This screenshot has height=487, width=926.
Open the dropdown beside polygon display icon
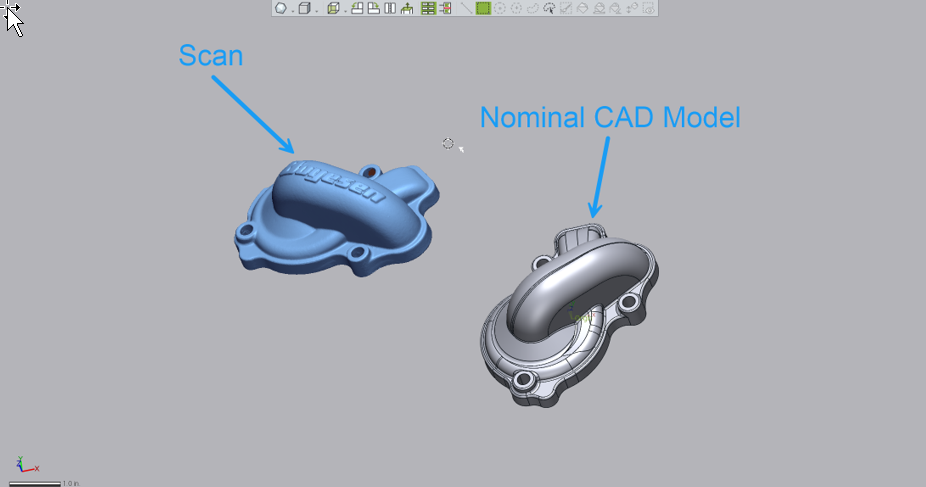(293, 11)
